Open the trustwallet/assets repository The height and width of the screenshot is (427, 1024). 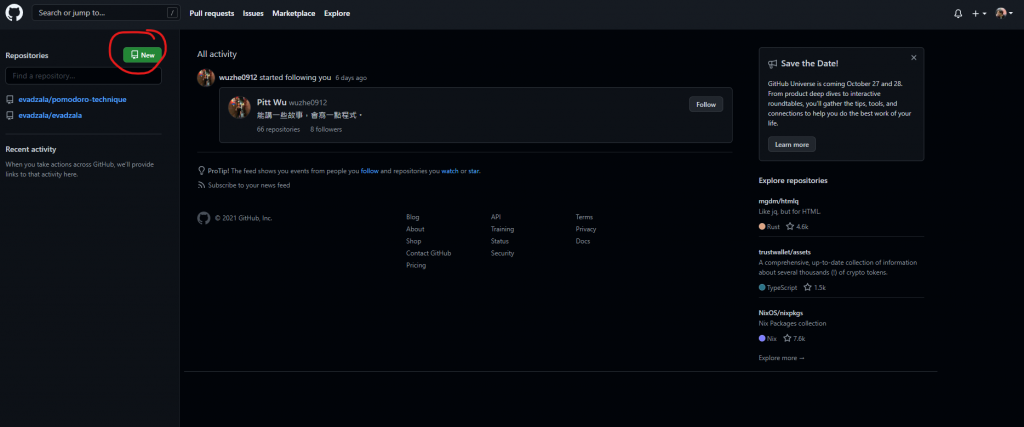pyautogui.click(x=784, y=251)
